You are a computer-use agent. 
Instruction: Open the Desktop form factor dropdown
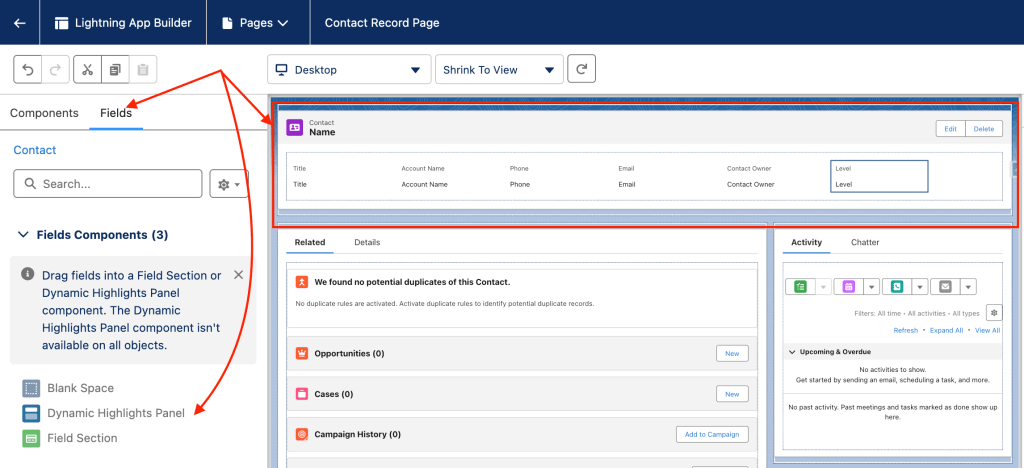349,70
